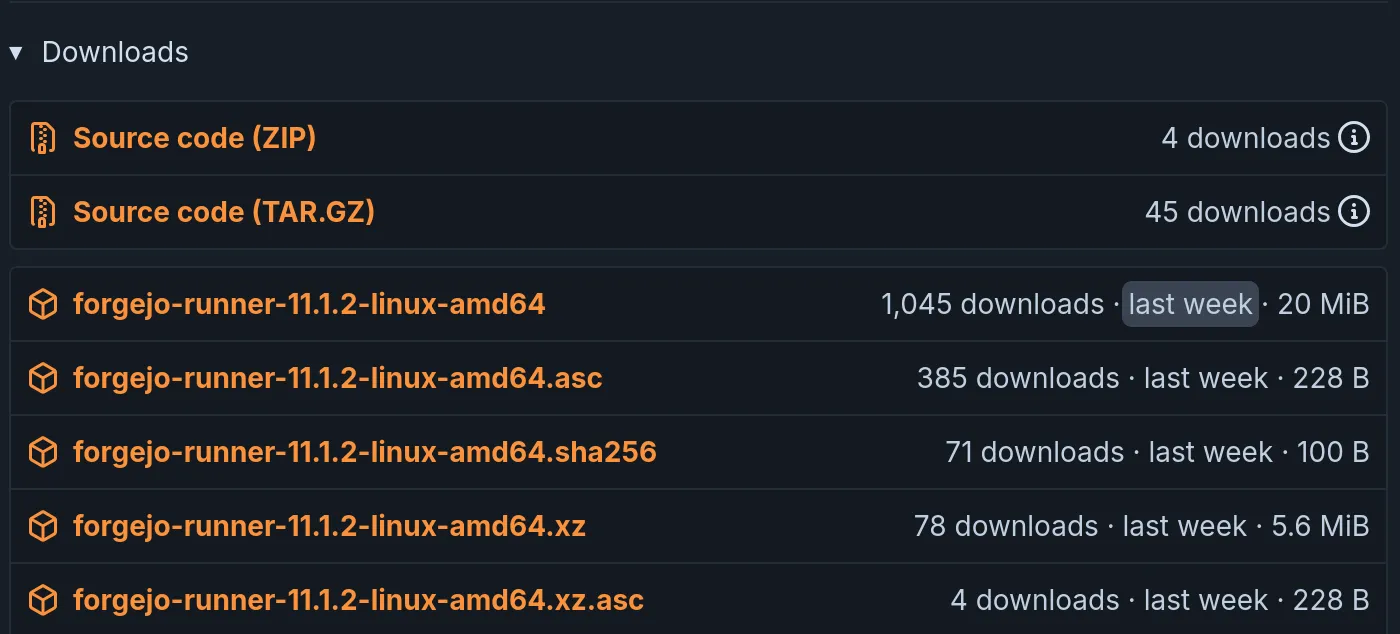Image resolution: width=1400 pixels, height=634 pixels.
Task: Download the Source code (ZIP) archive
Action: (x=194, y=137)
